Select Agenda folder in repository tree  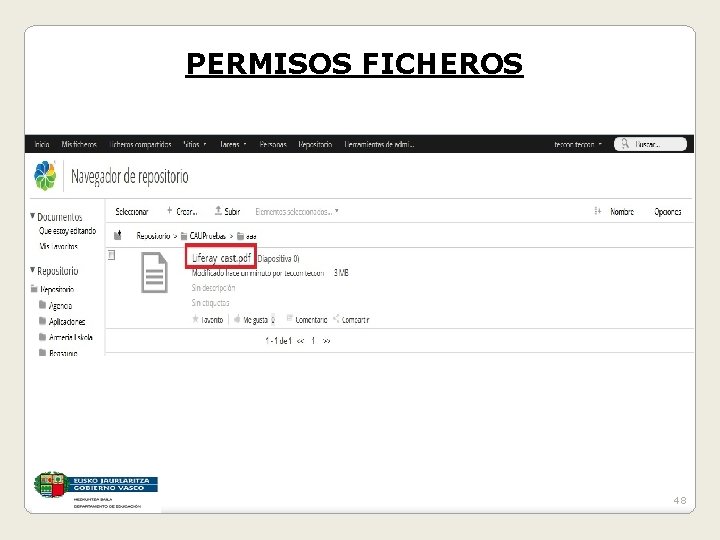point(60,305)
